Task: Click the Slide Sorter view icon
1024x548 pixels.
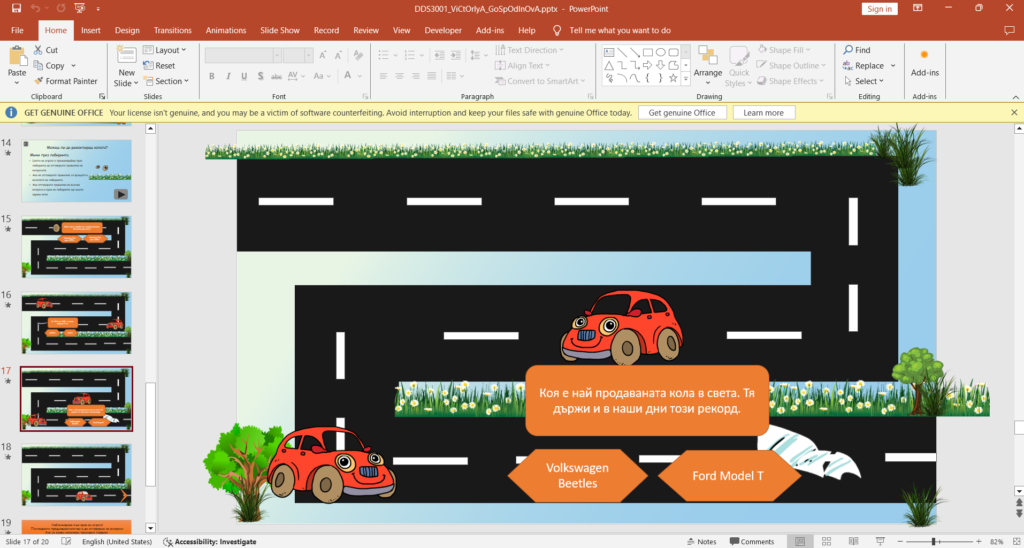Action: point(827,541)
